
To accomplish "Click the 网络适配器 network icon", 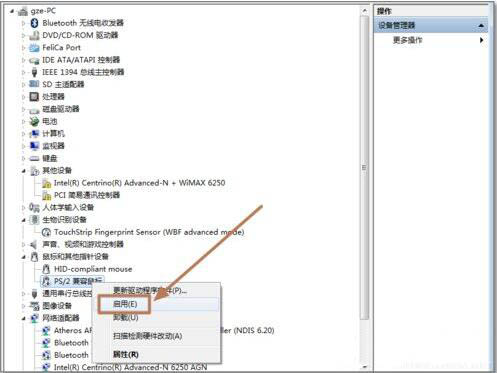I will 34,318.
